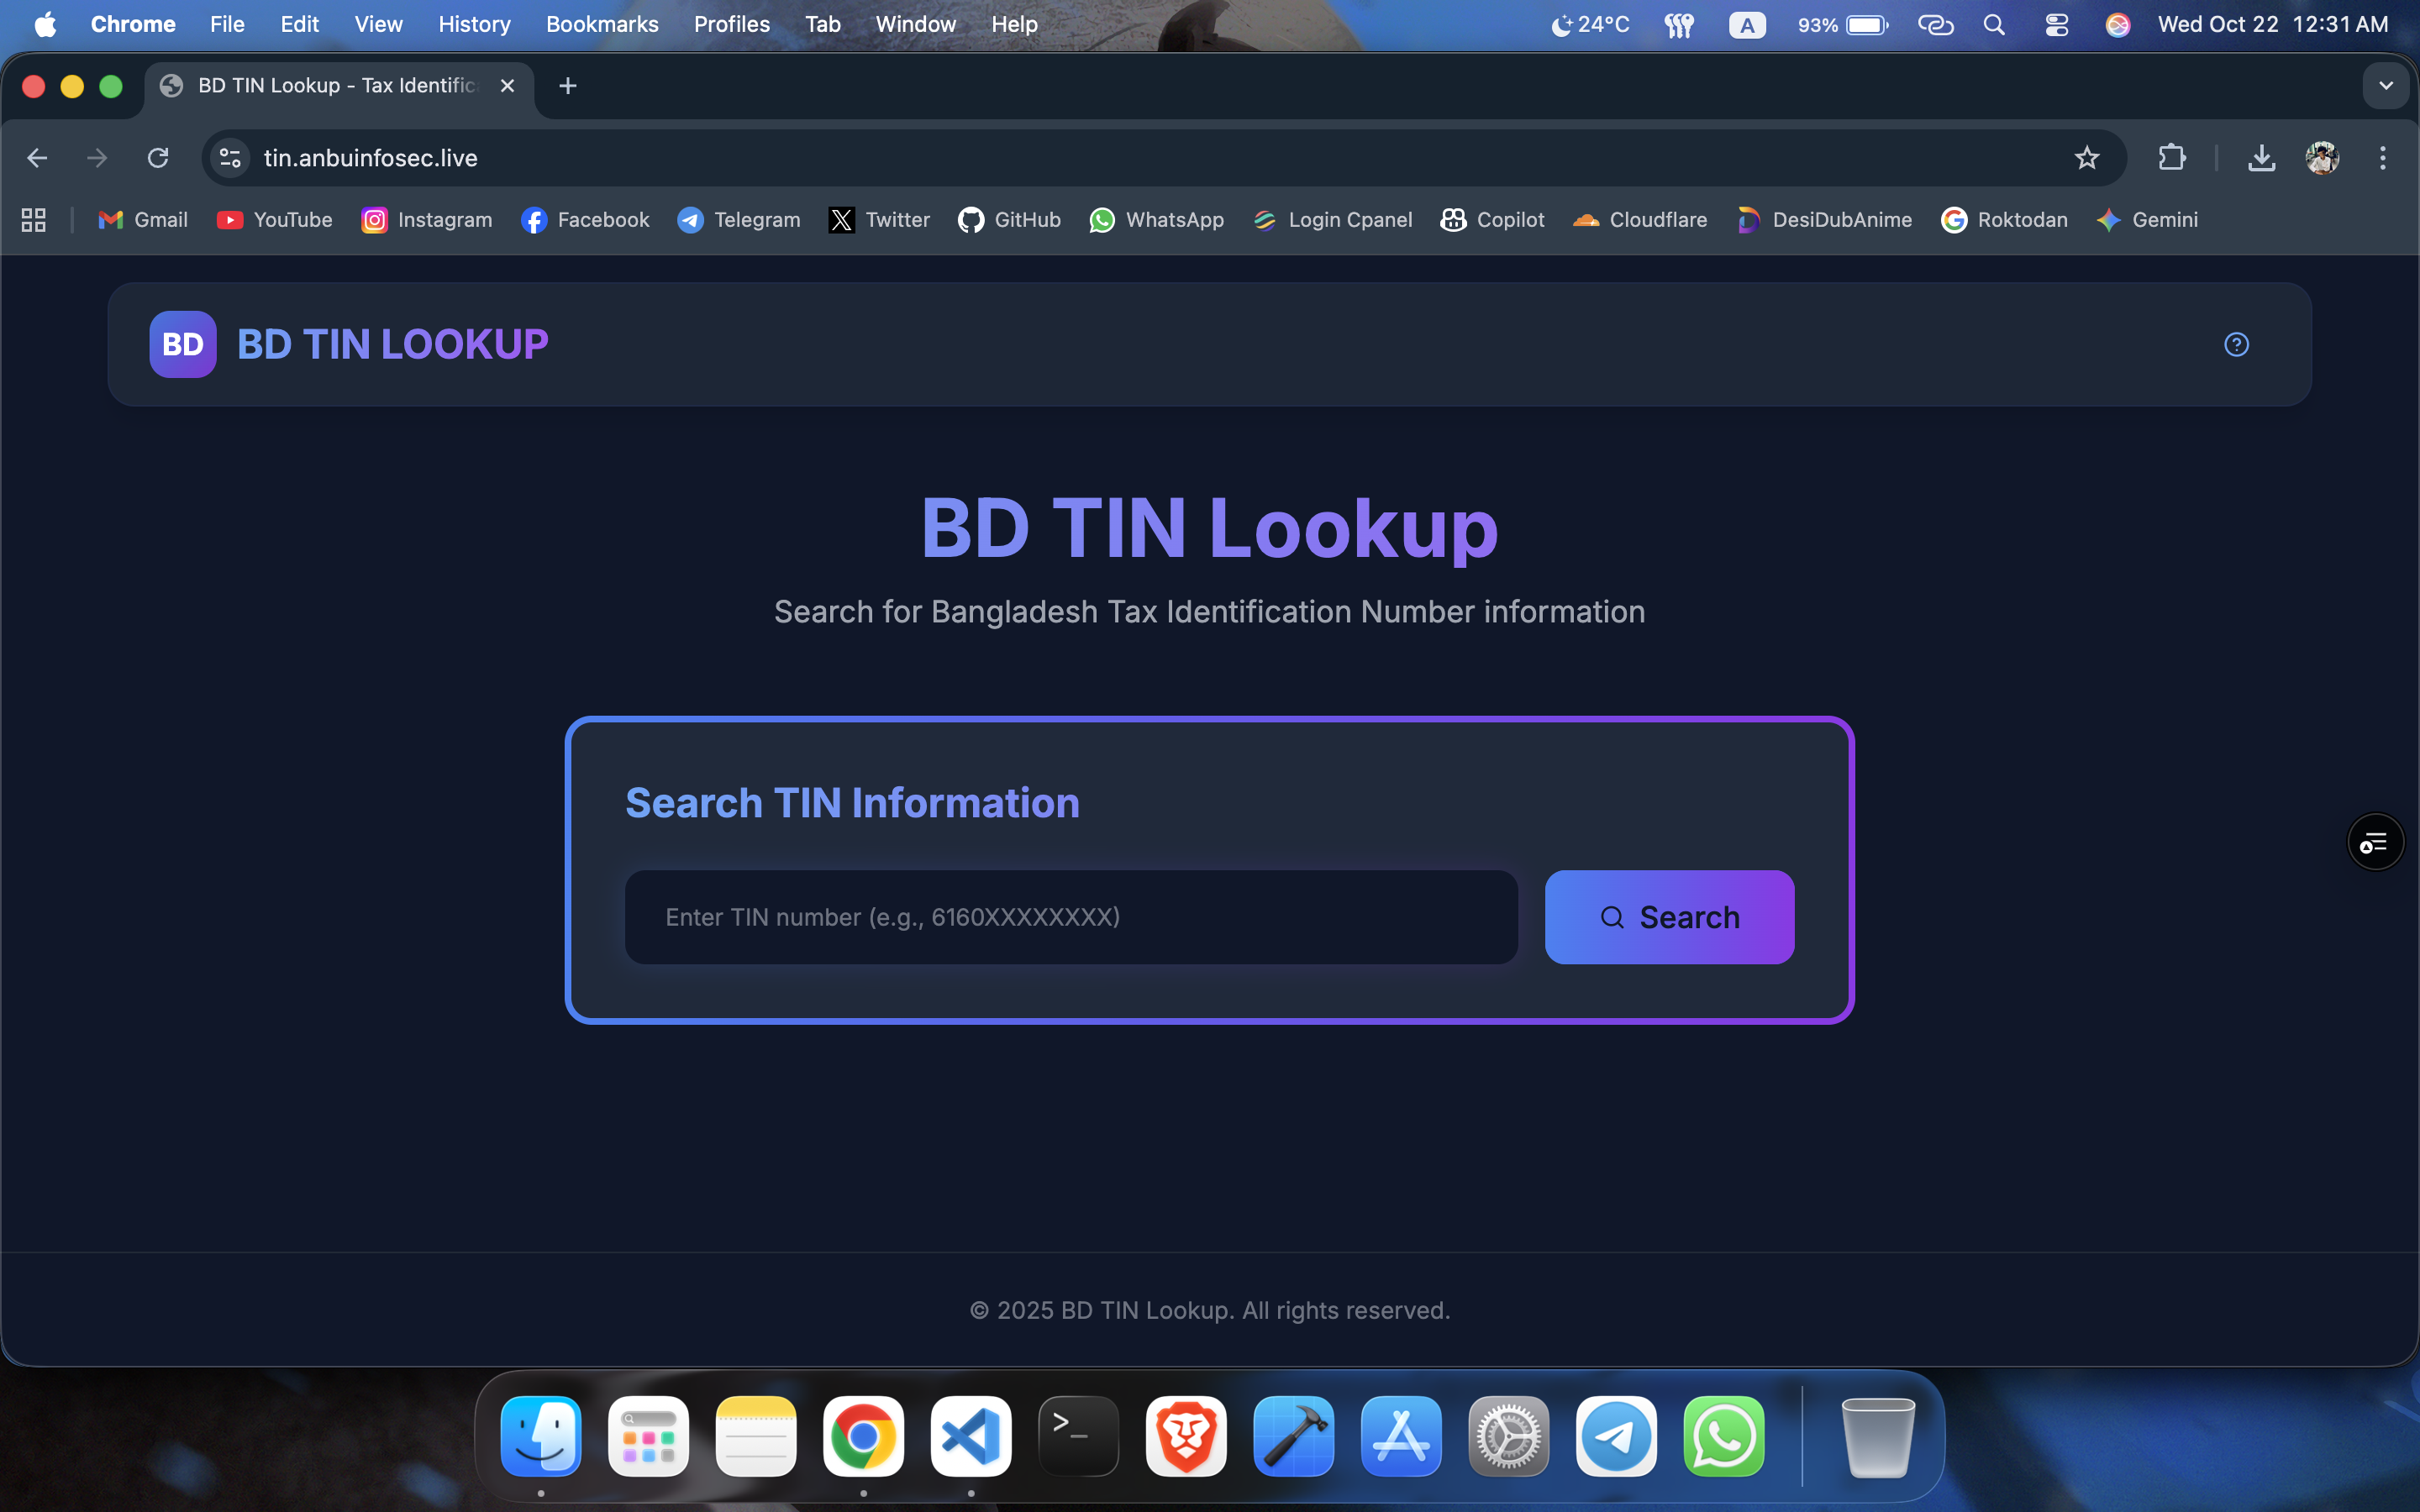
Task: Open Control Center in the menu bar
Action: coord(2055,24)
